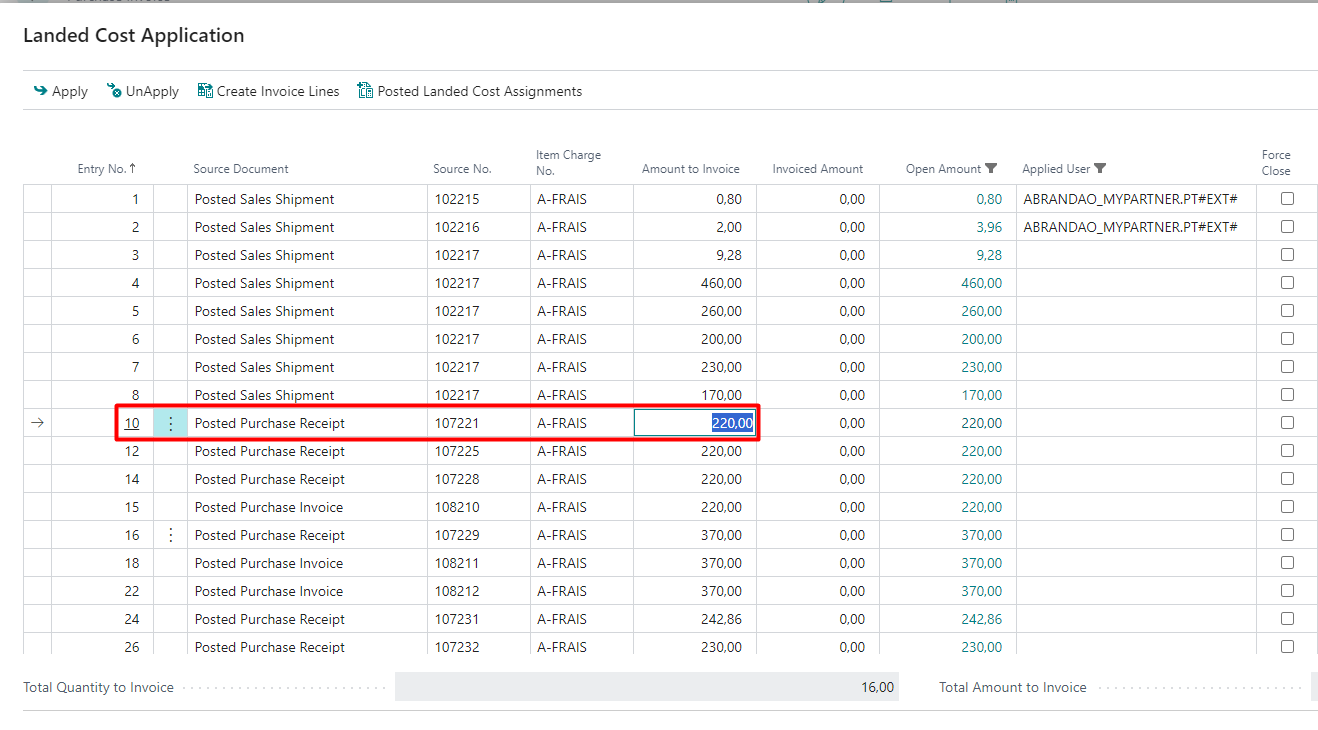Click the Apply arrow icon
The height and width of the screenshot is (730, 1318).
coord(40,91)
